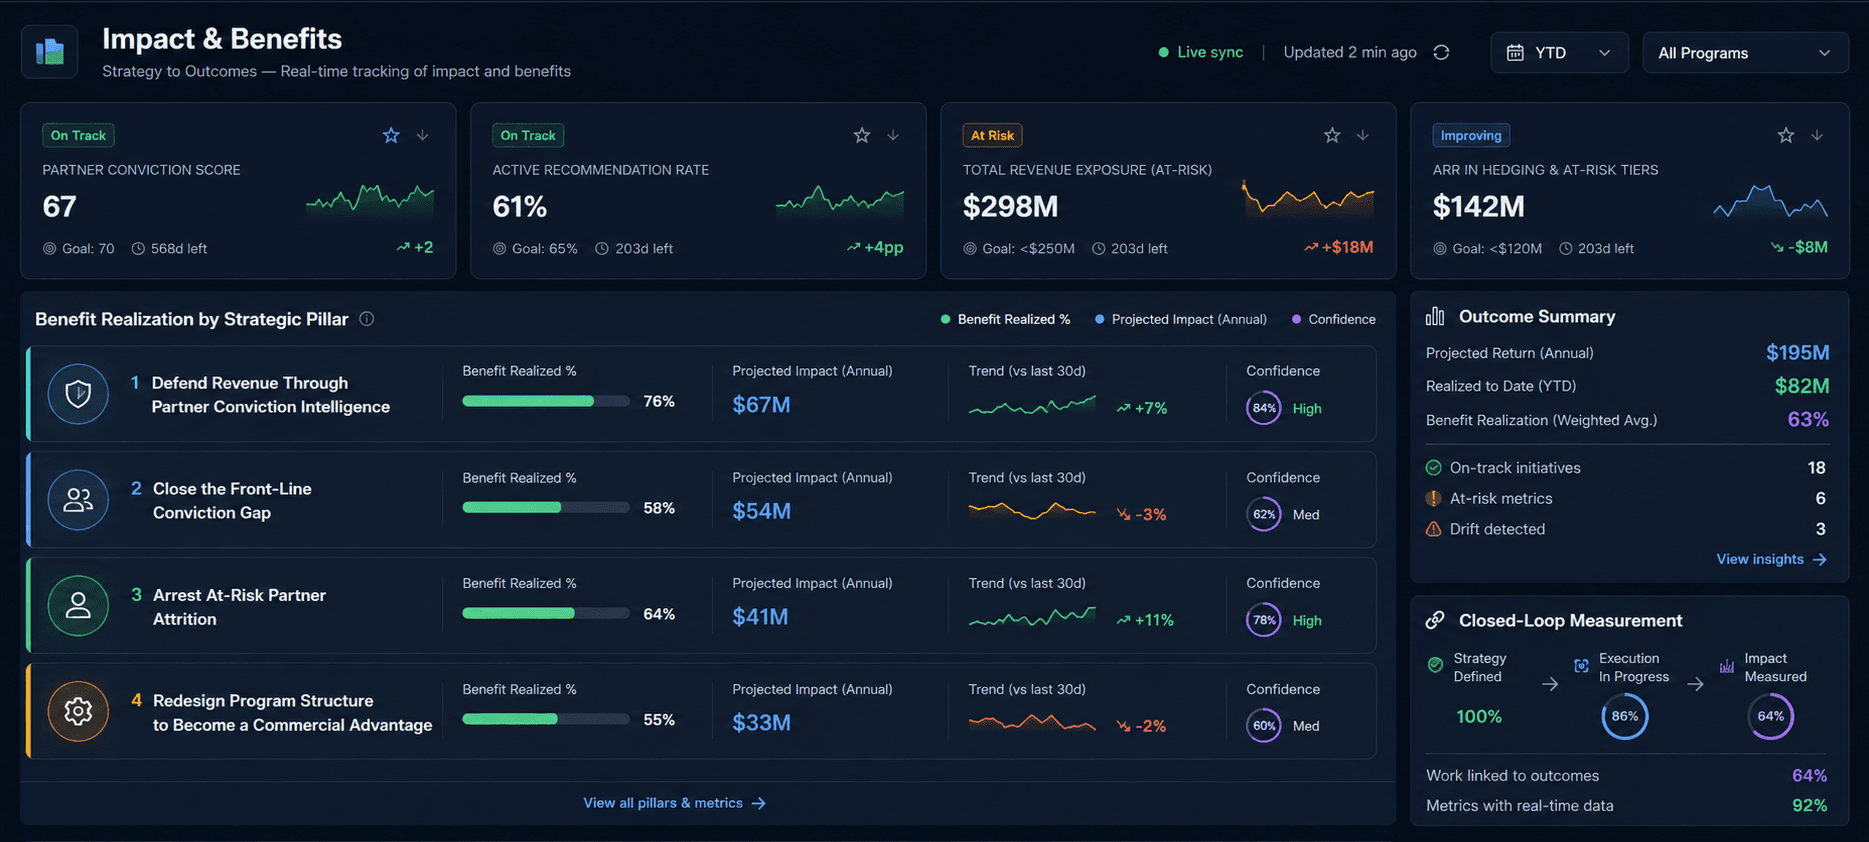The width and height of the screenshot is (1869, 842).
Task: Refresh data with the sync icon
Action: [1441, 52]
